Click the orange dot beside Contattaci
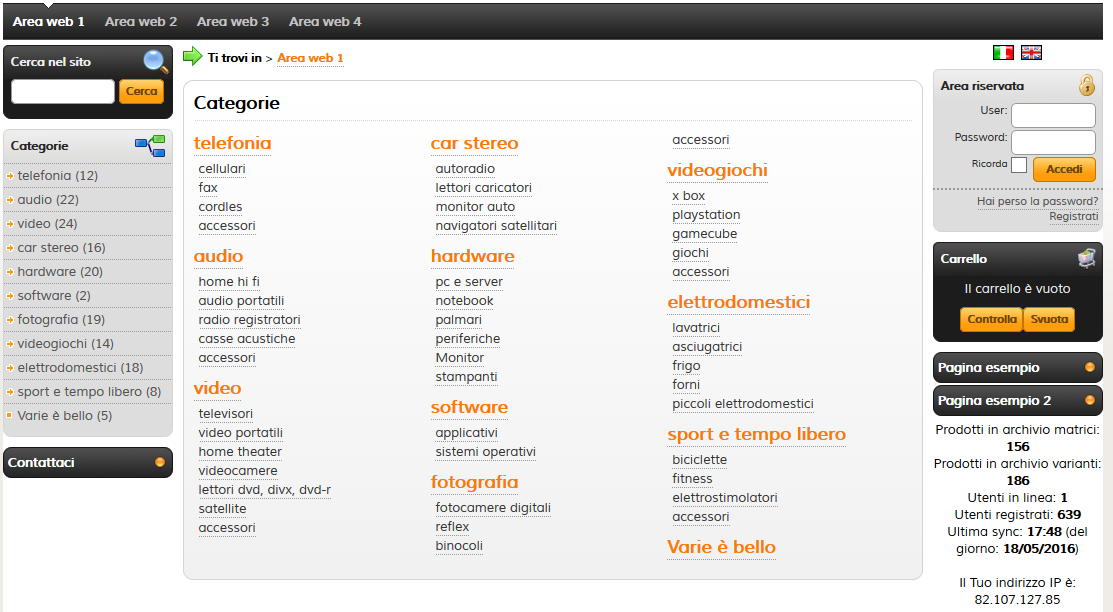This screenshot has width=1113, height=612. 160,462
